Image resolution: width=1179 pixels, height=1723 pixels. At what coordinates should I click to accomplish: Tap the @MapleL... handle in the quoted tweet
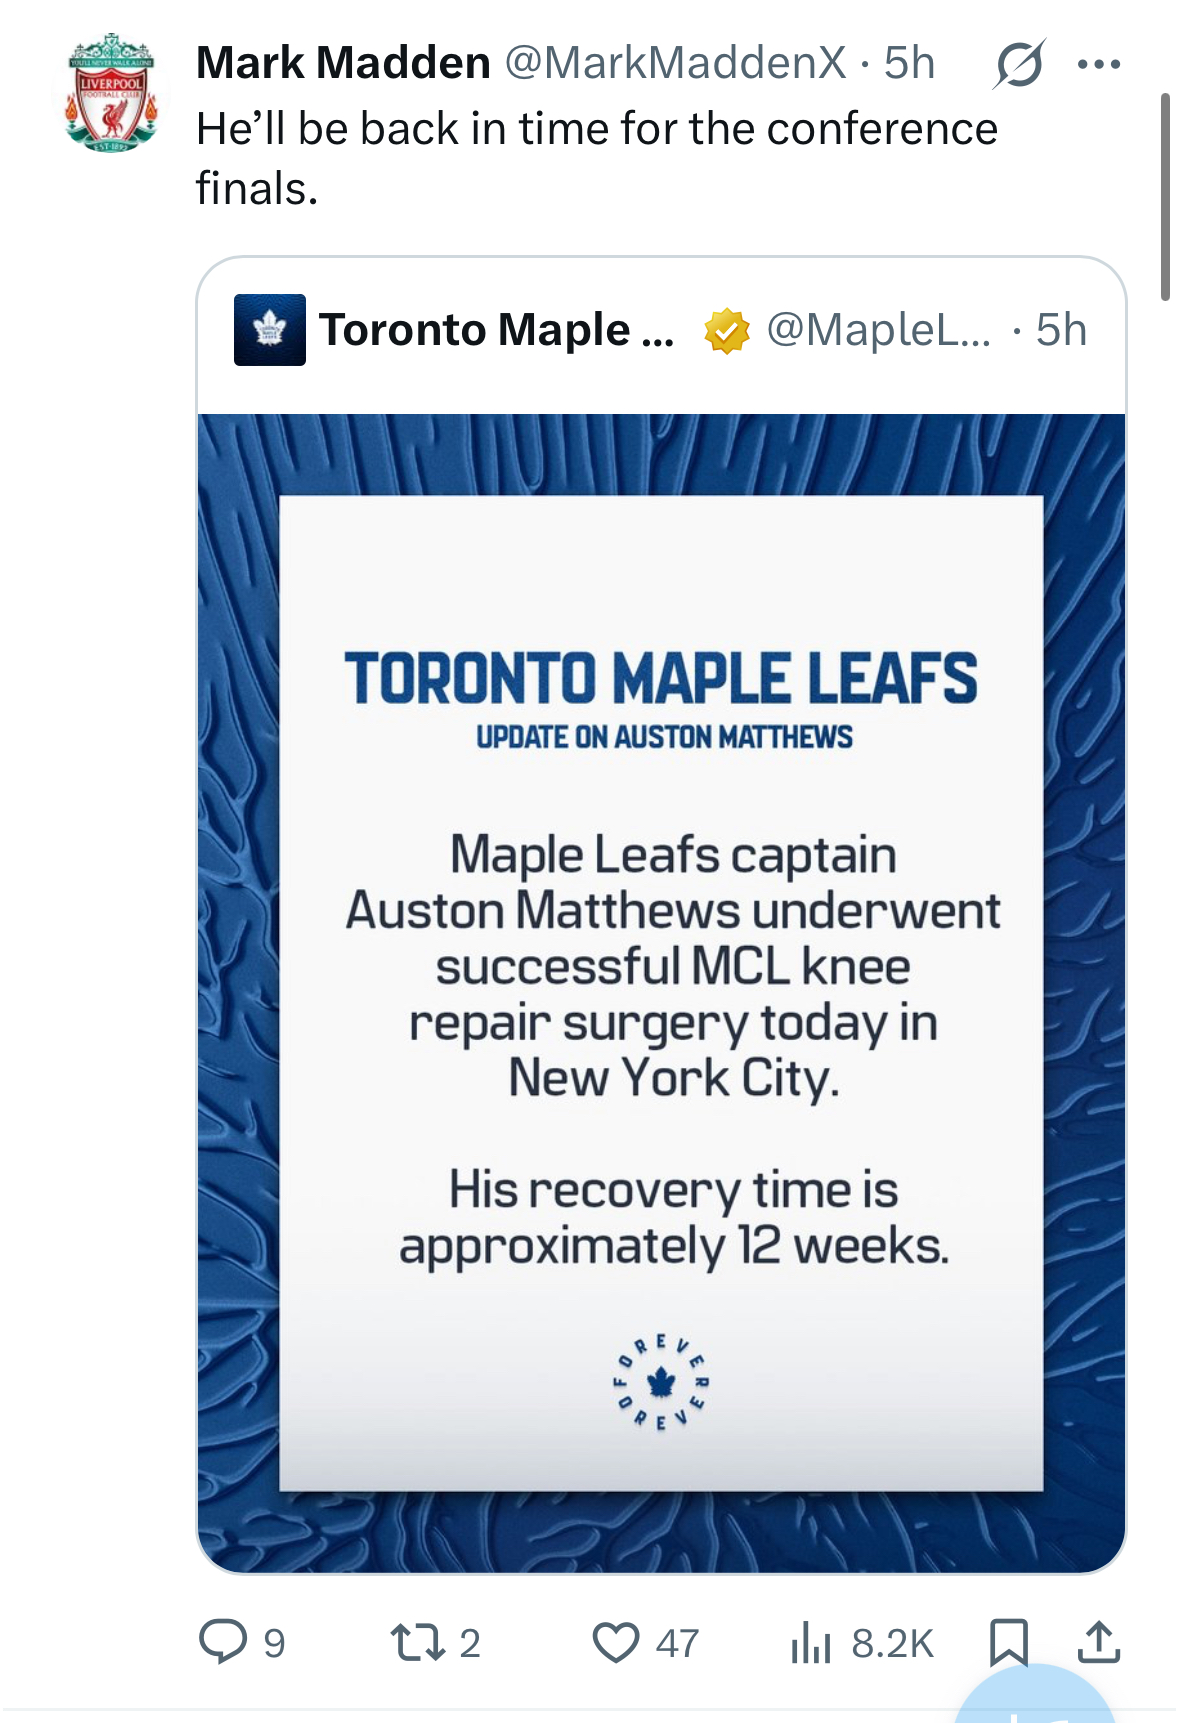click(878, 330)
